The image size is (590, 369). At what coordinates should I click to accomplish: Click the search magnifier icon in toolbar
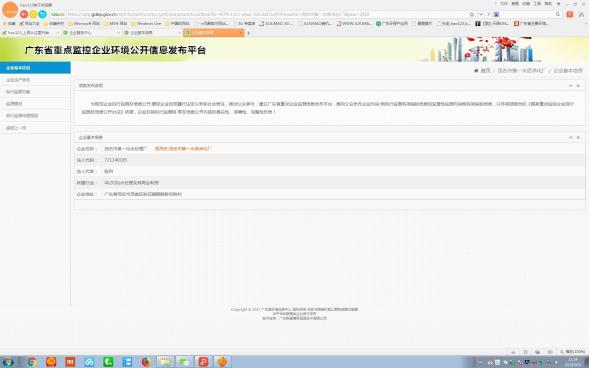pos(558,14)
